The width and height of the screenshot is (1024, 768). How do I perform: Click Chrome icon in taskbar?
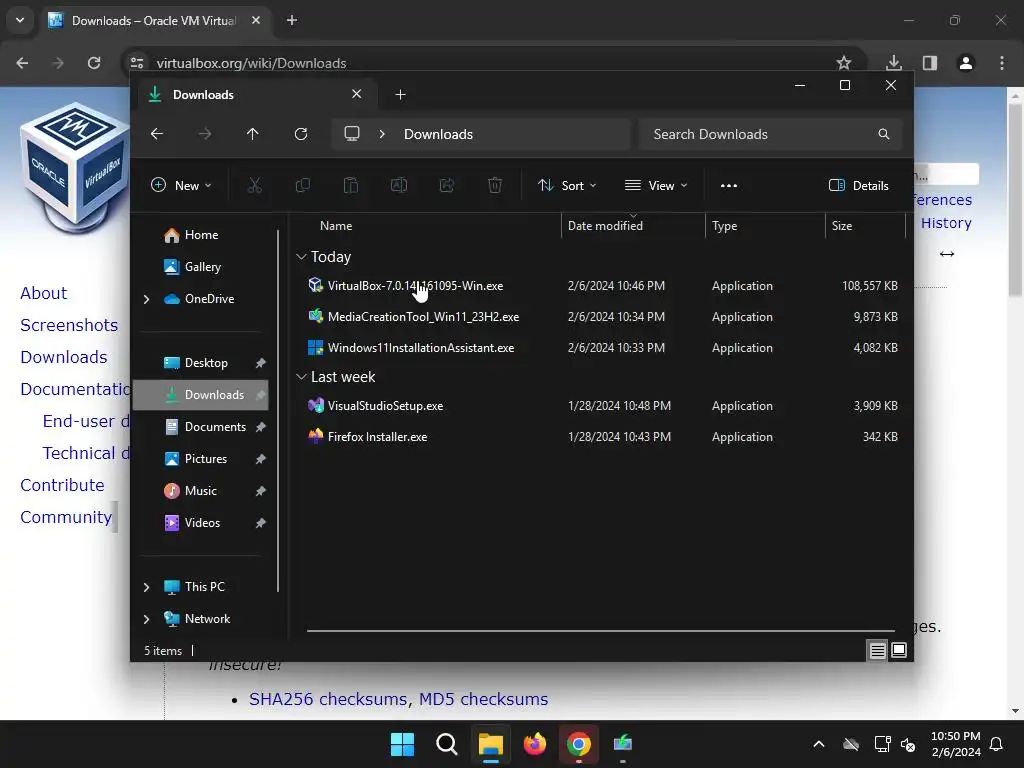[579, 744]
